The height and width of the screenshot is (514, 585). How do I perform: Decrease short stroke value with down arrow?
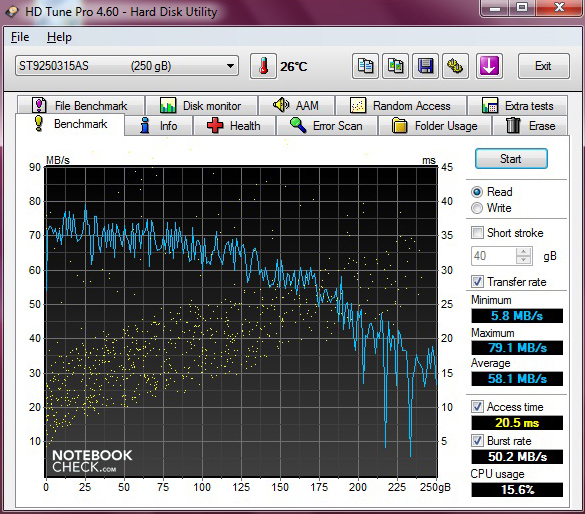[523, 260]
